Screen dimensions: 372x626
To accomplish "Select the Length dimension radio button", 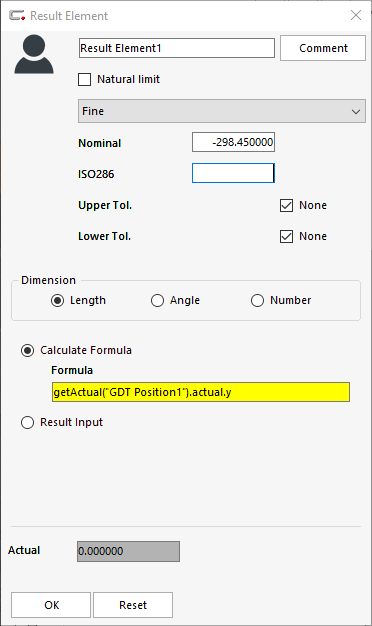I will pyautogui.click(x=57, y=300).
